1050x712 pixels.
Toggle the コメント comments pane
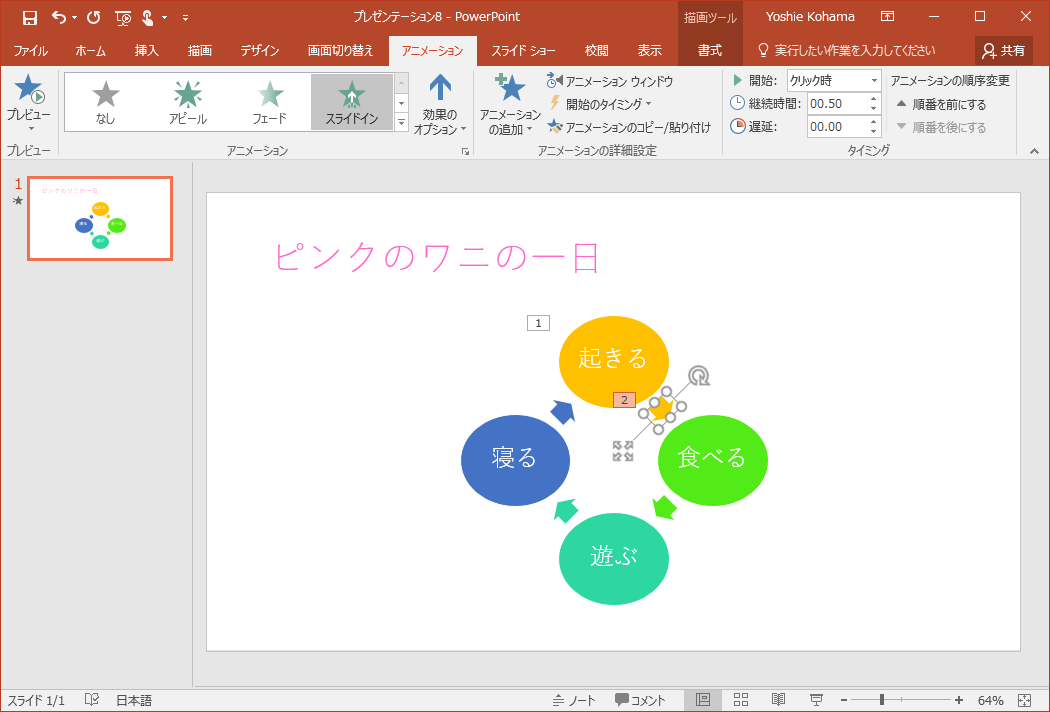pos(640,701)
